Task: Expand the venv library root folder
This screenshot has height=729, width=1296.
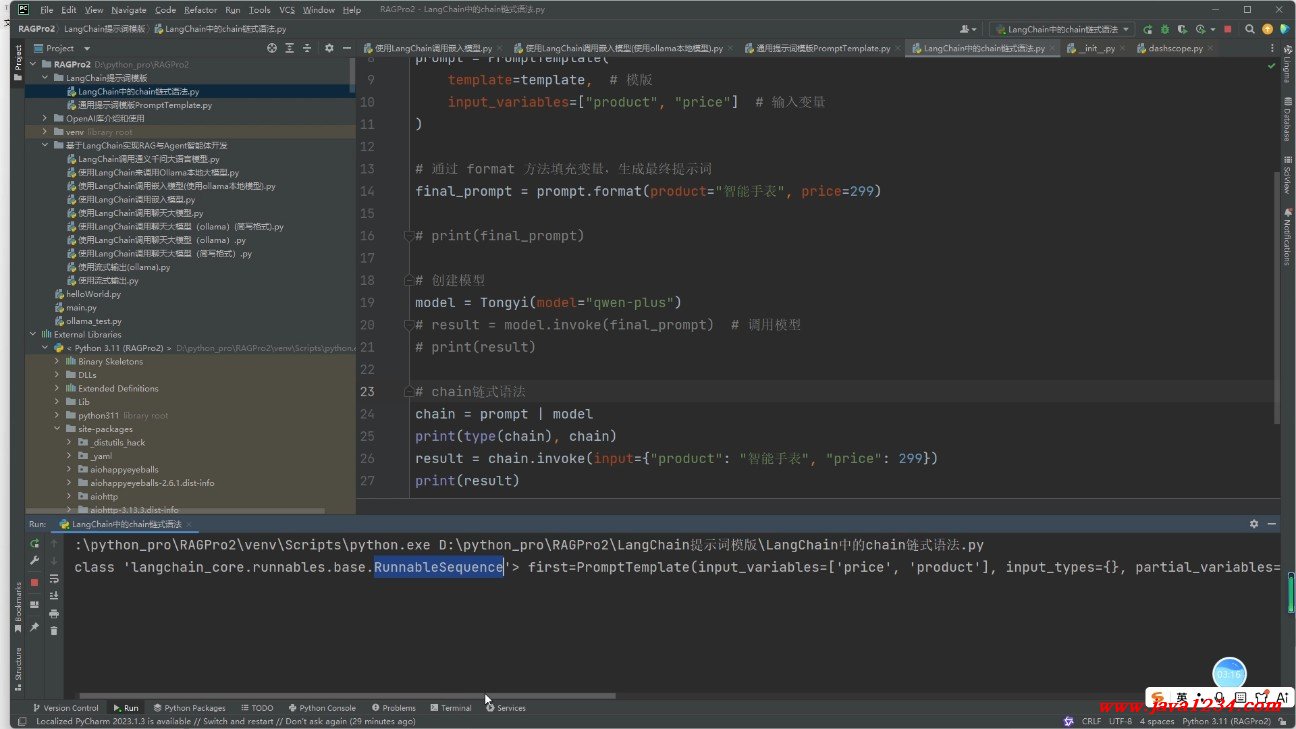Action: point(44,132)
